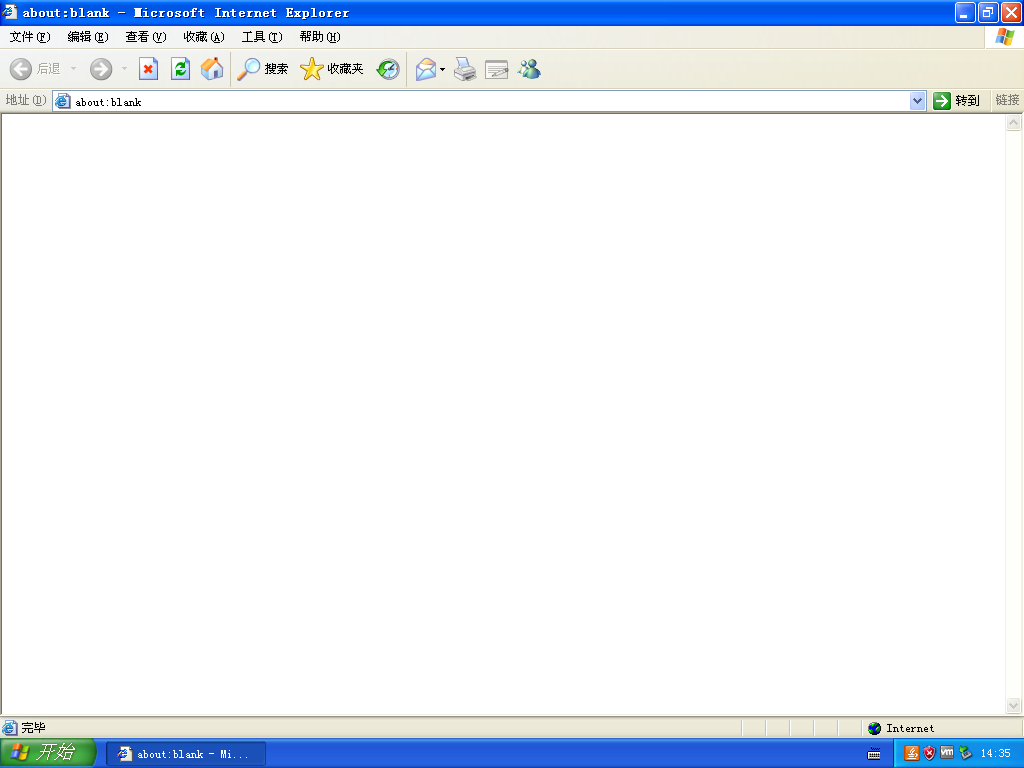1024x768 pixels.
Task: Open the 开始 Start button
Action: click(48, 752)
